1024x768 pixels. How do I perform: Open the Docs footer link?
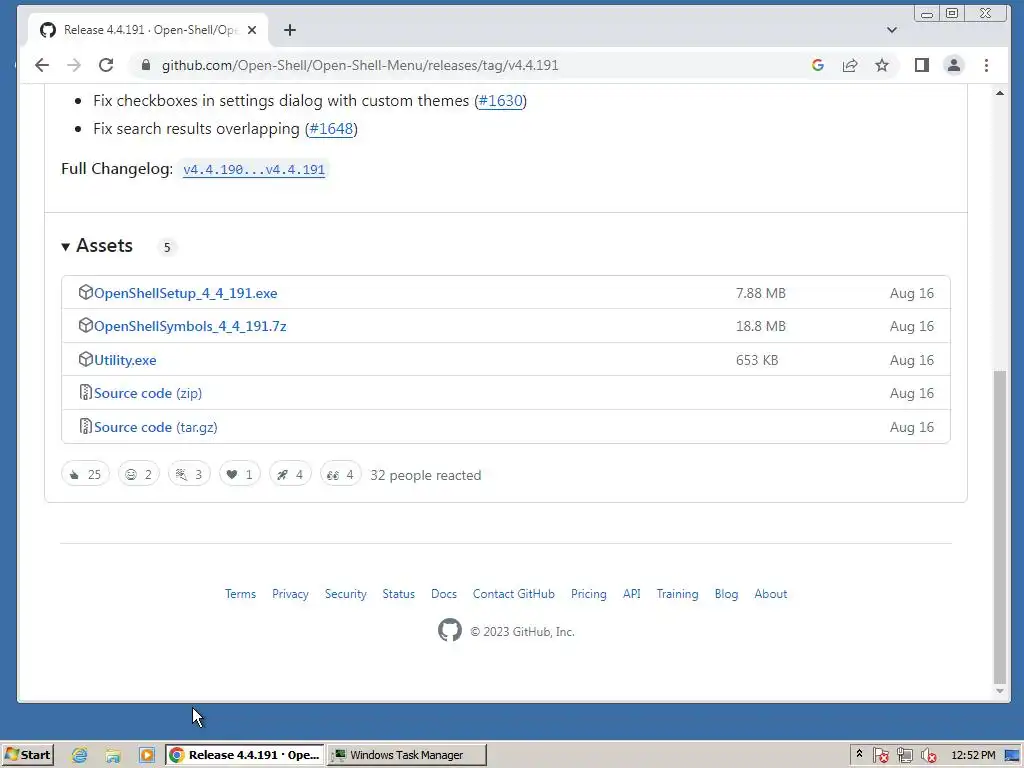[443, 594]
